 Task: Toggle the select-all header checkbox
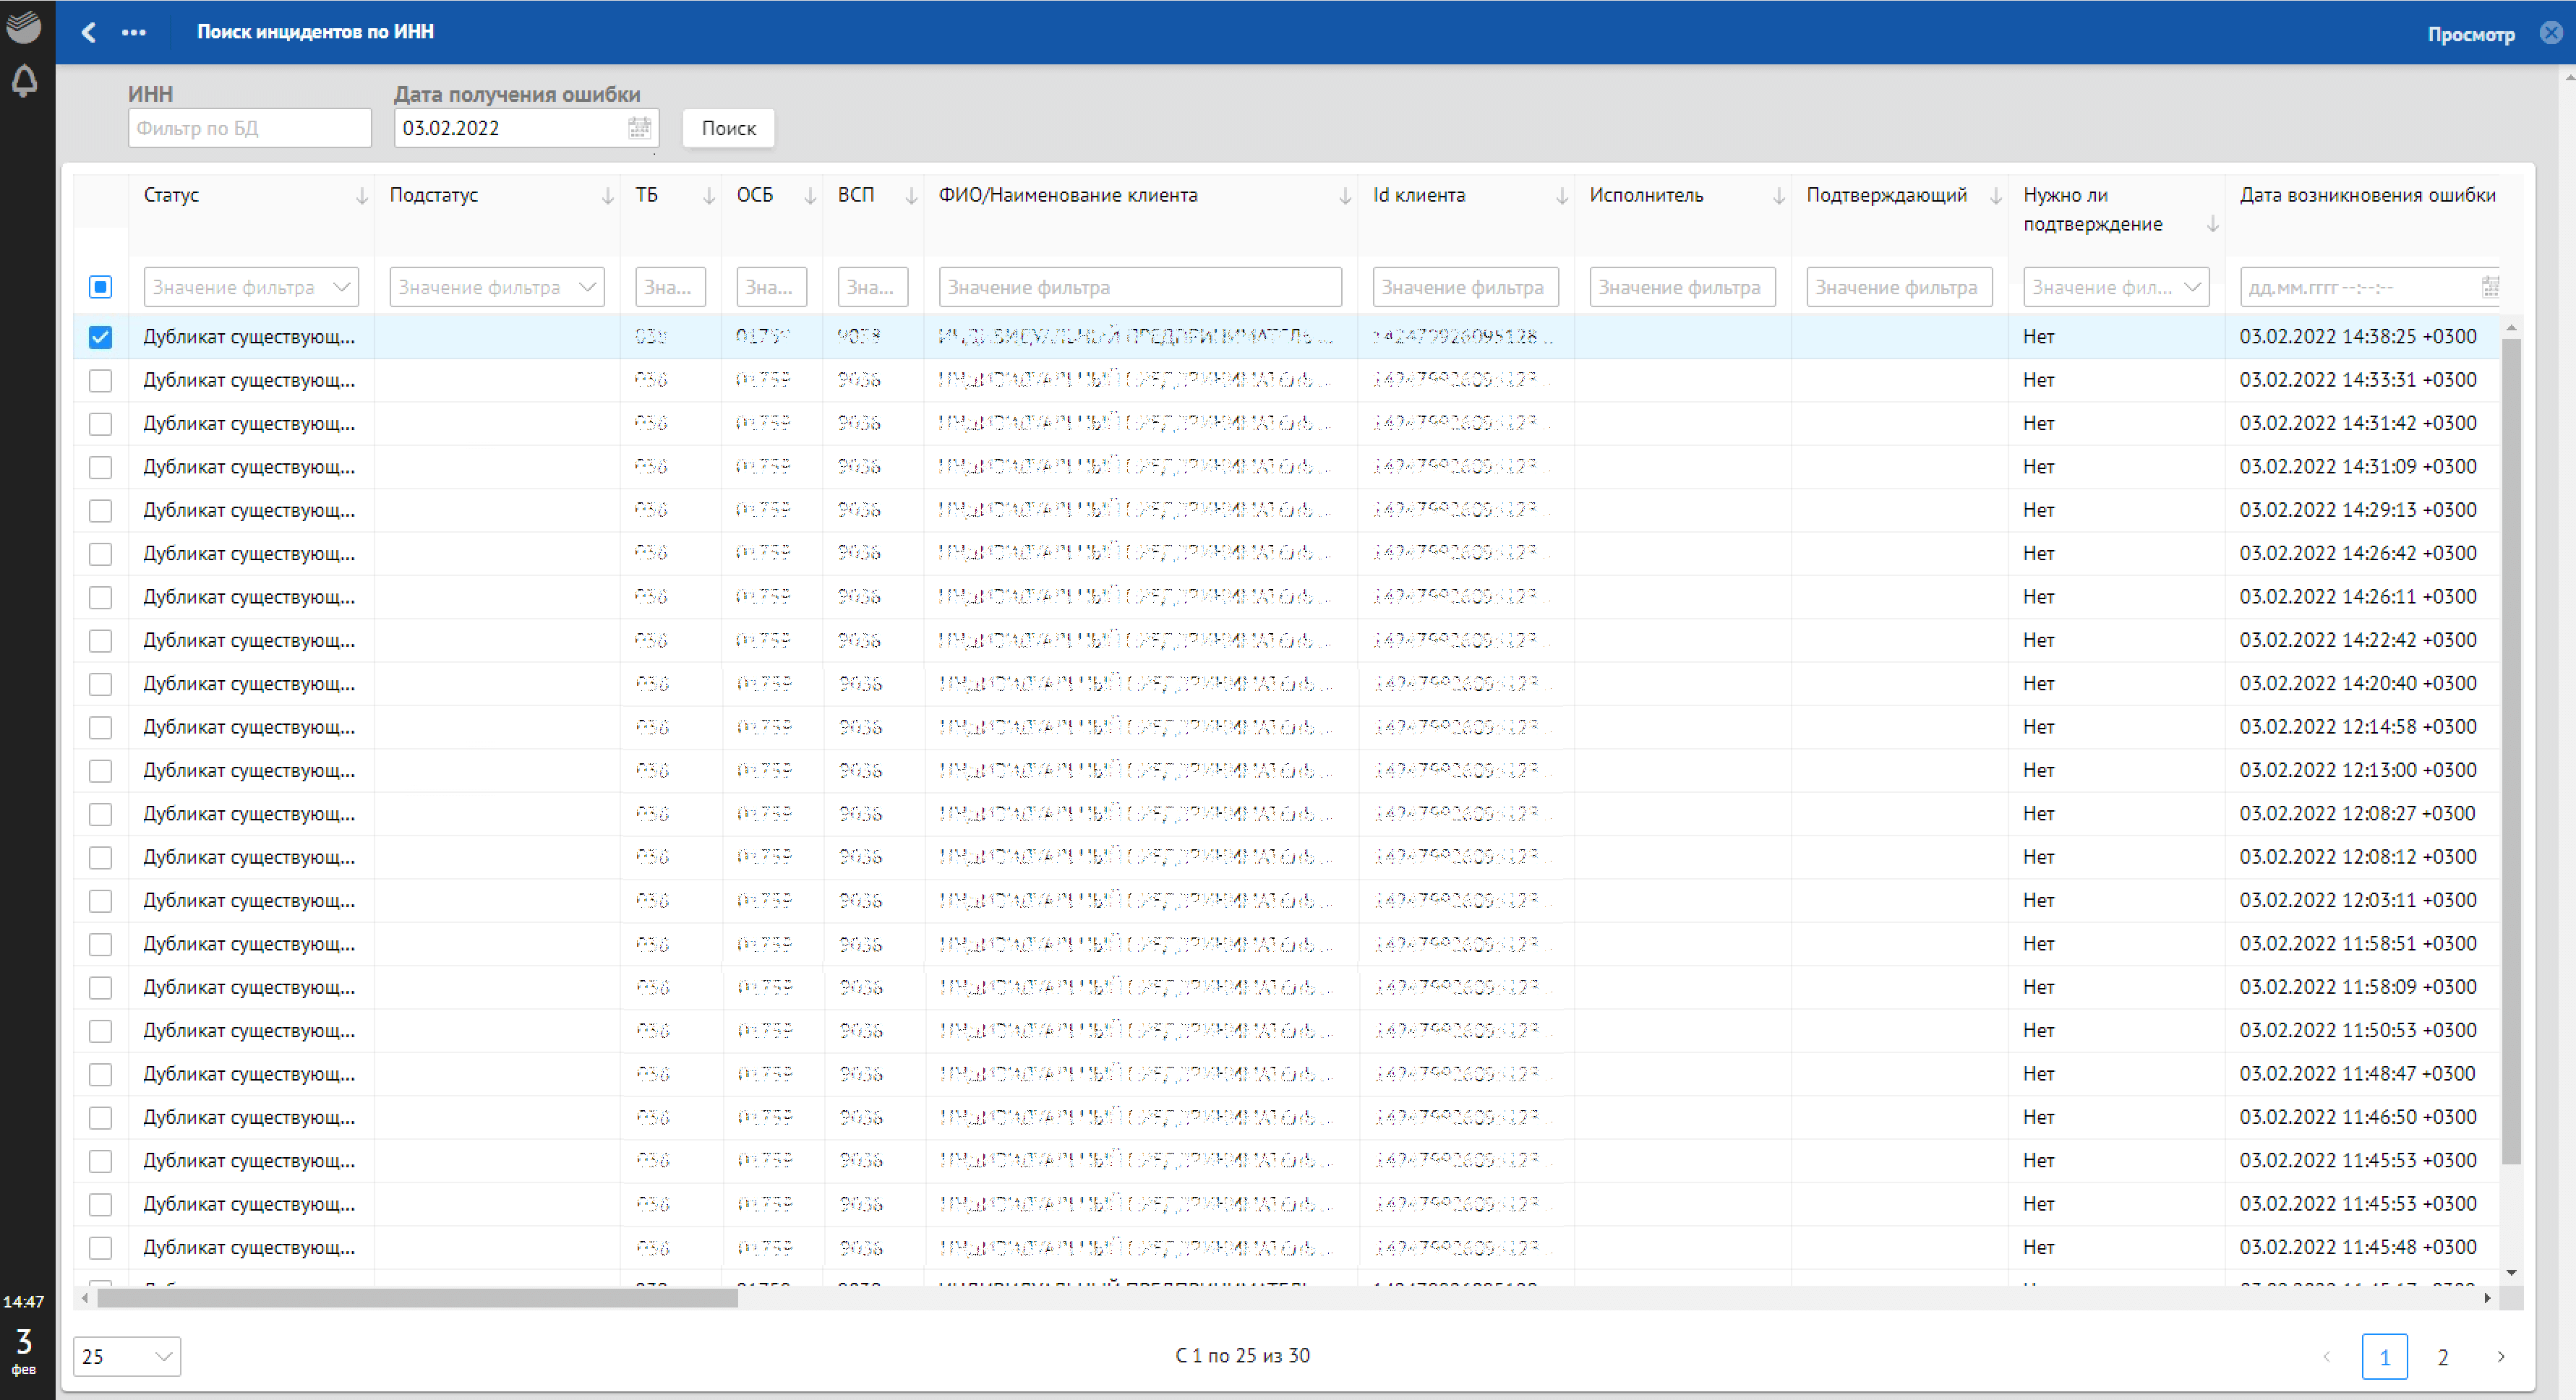[x=100, y=287]
